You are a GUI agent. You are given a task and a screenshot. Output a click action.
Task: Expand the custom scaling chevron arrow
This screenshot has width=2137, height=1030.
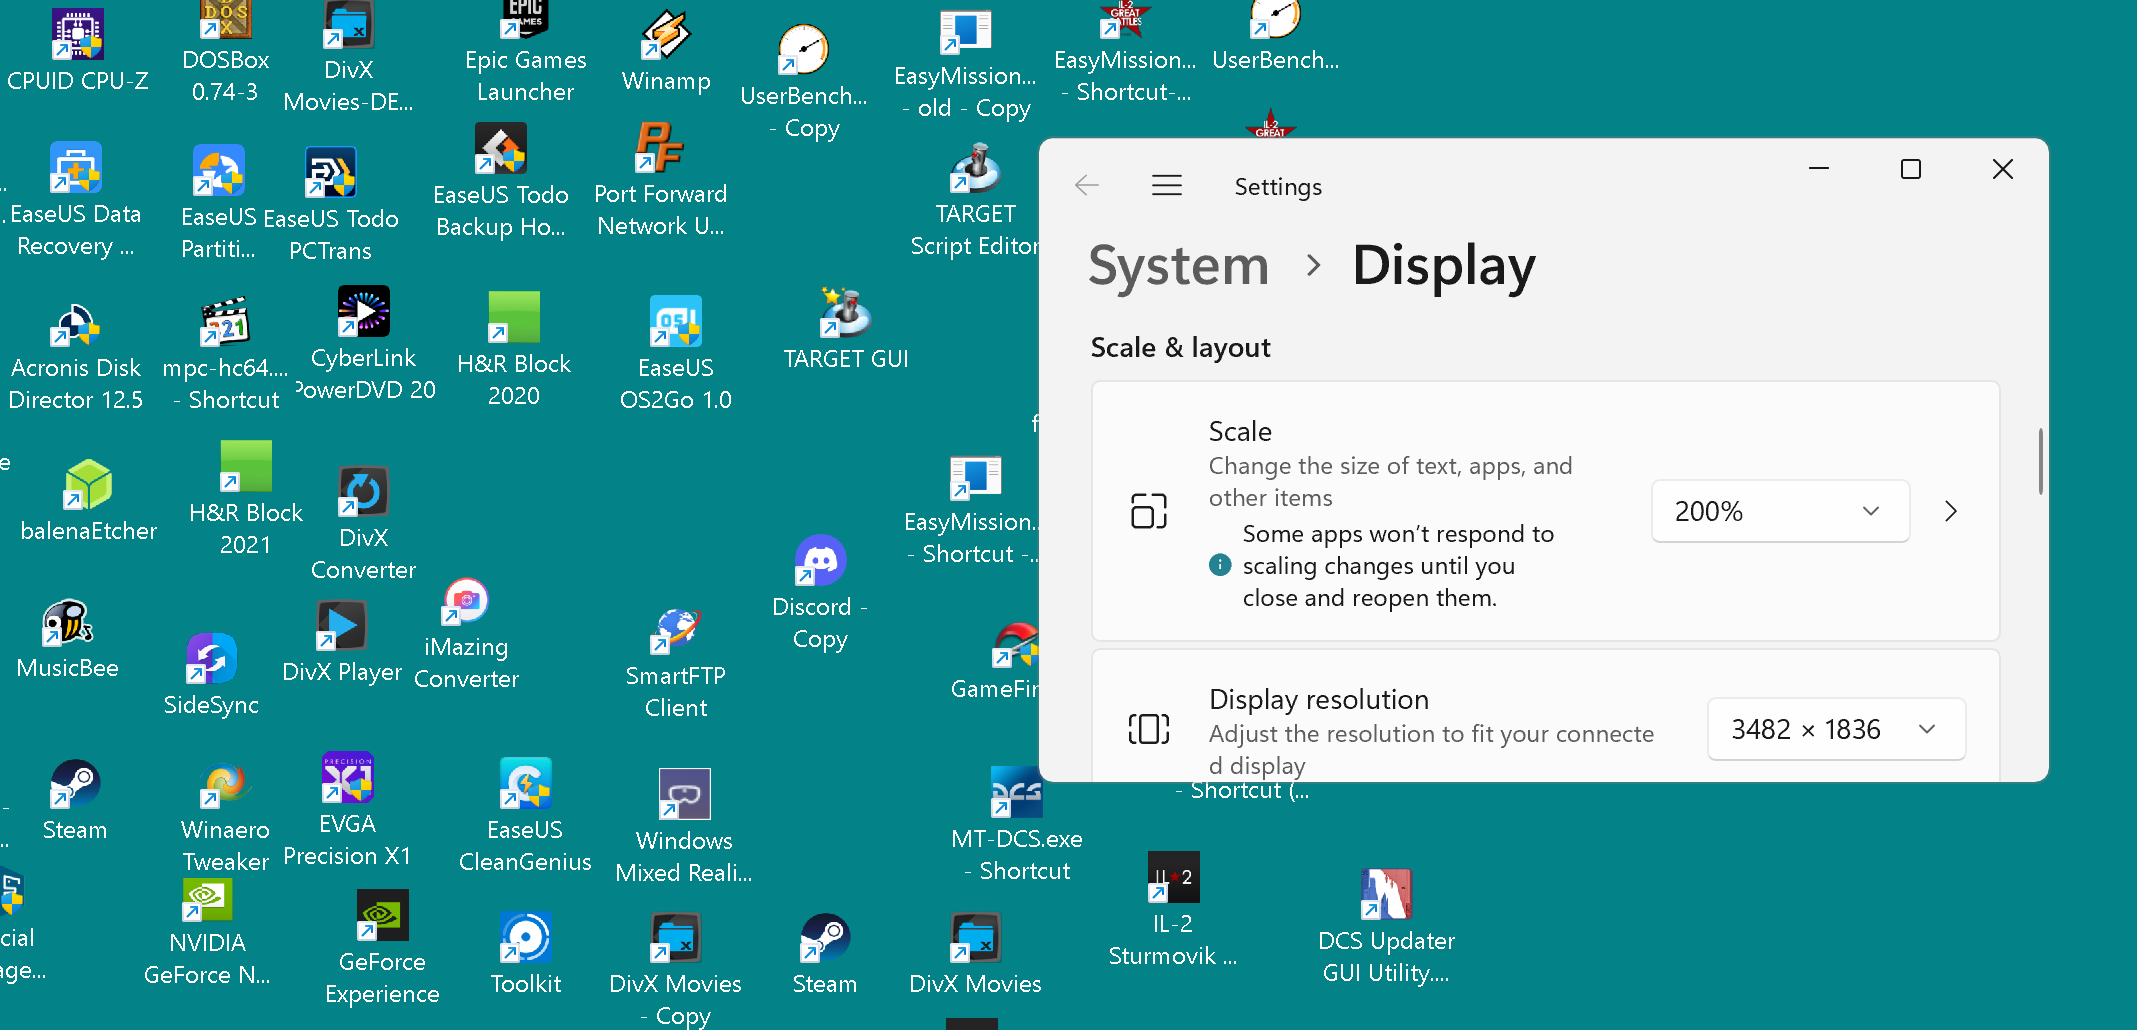point(1951,511)
